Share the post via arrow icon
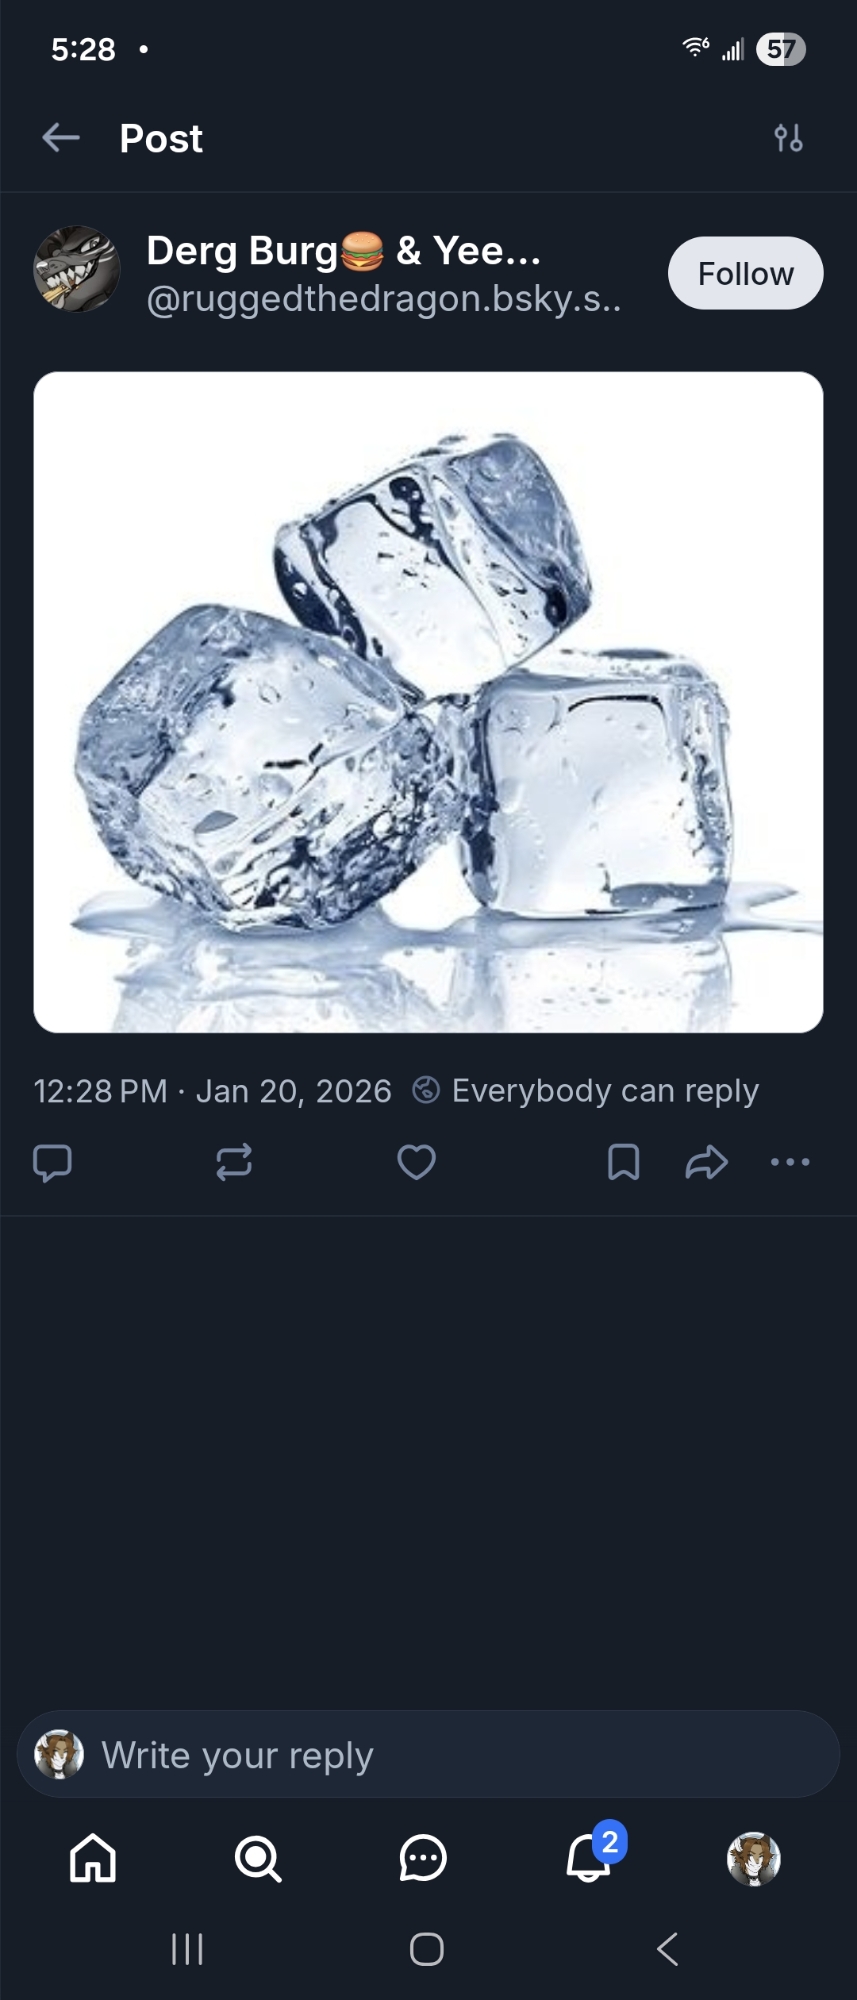857x2000 pixels. pyautogui.click(x=706, y=1162)
